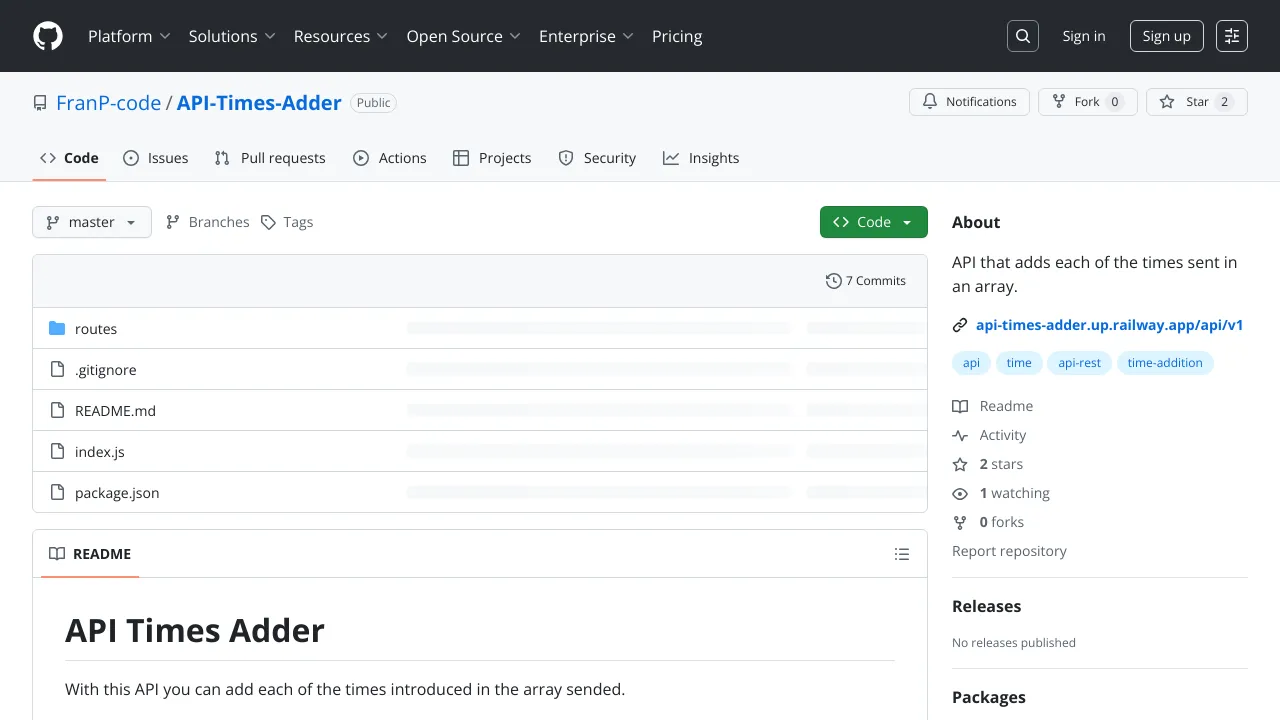This screenshot has width=1280, height=720.
Task: Open the package.json file name
Action: pyautogui.click(x=117, y=493)
